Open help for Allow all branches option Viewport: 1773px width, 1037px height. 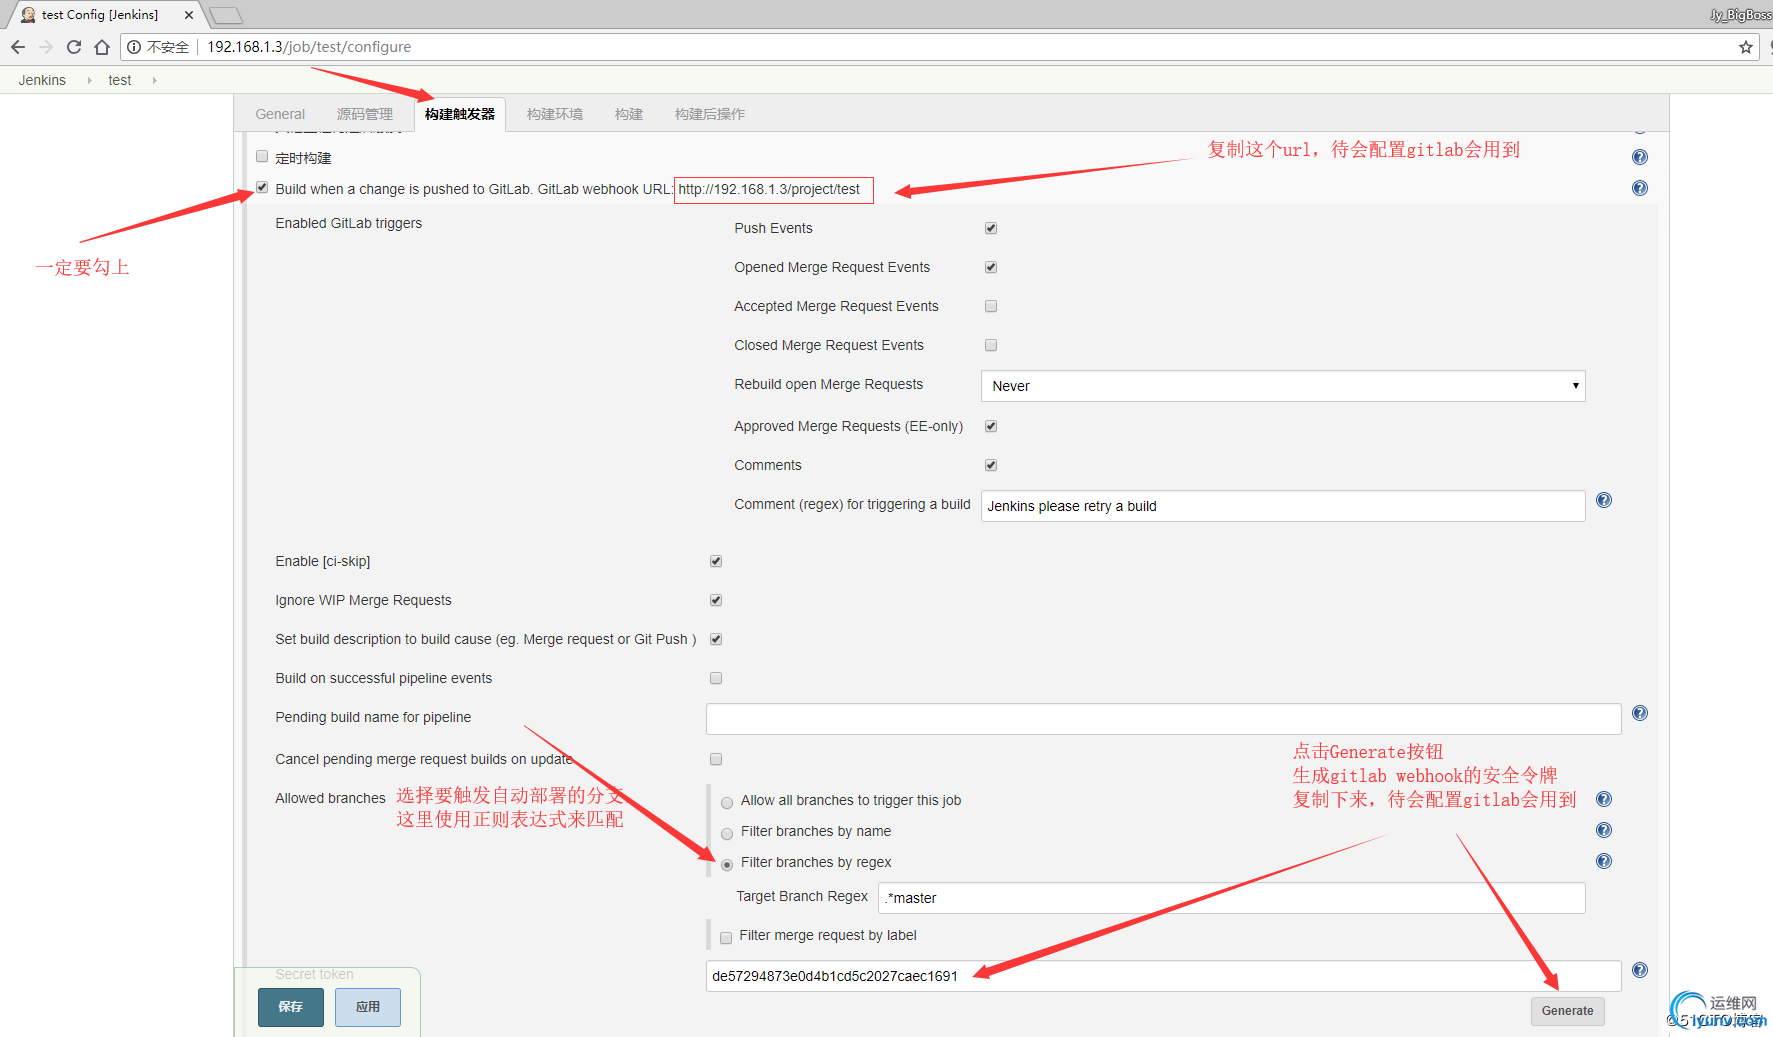coord(1604,799)
